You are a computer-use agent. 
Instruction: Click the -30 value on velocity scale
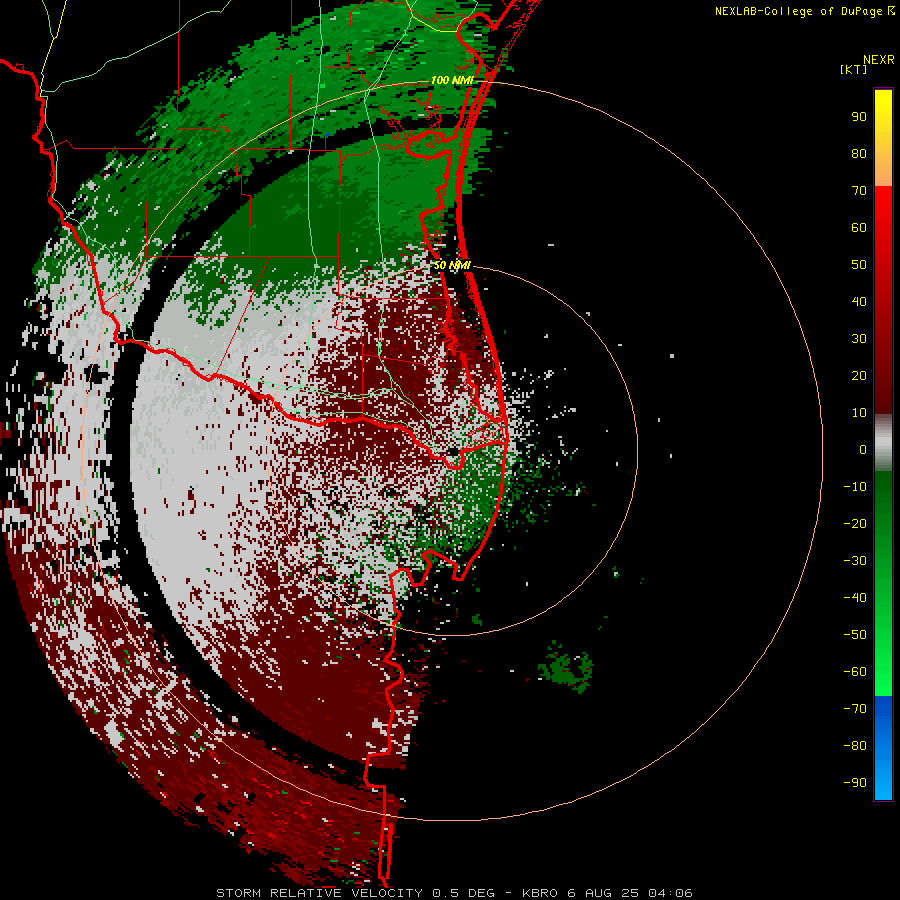point(855,561)
